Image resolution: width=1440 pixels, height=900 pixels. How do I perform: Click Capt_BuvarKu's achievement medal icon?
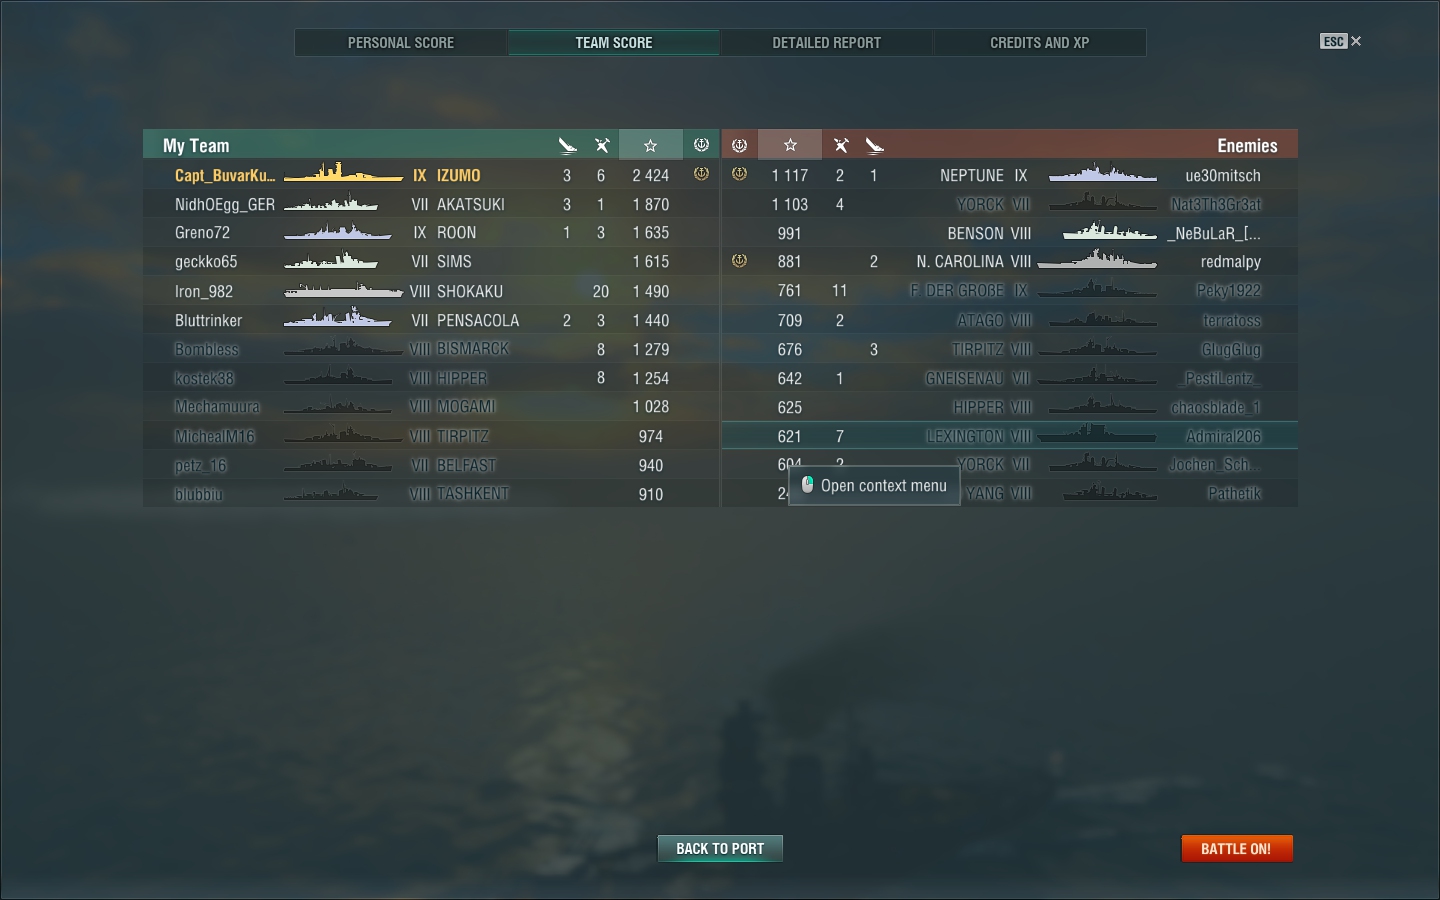[x=701, y=174]
